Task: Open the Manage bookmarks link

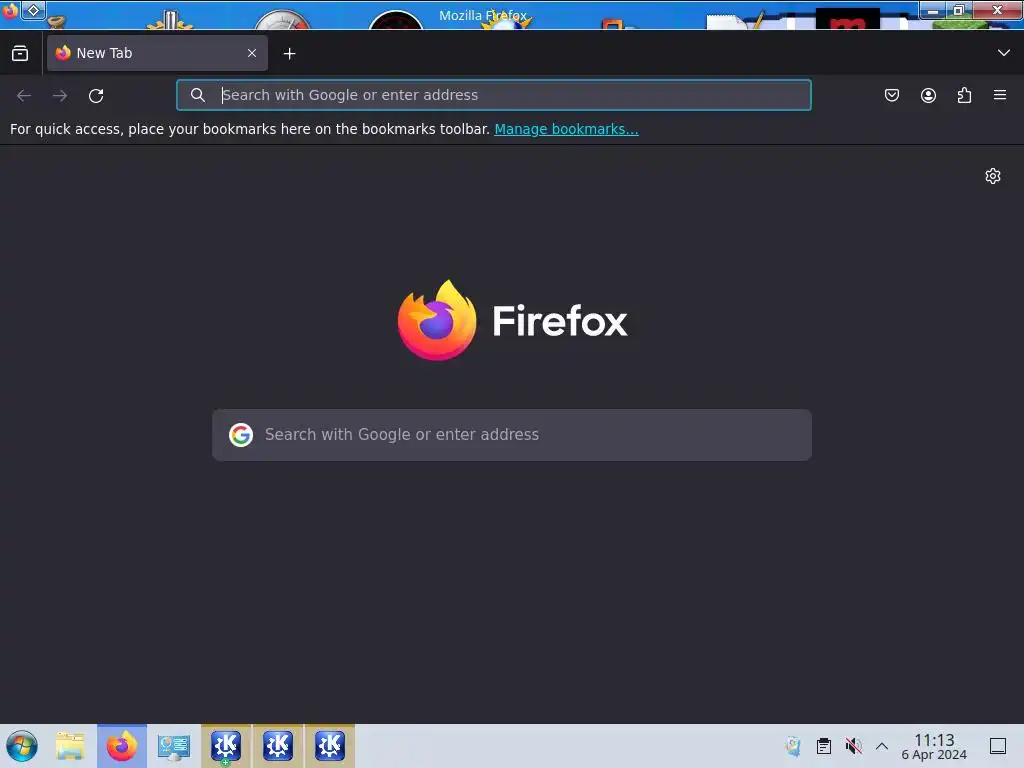Action: click(566, 129)
